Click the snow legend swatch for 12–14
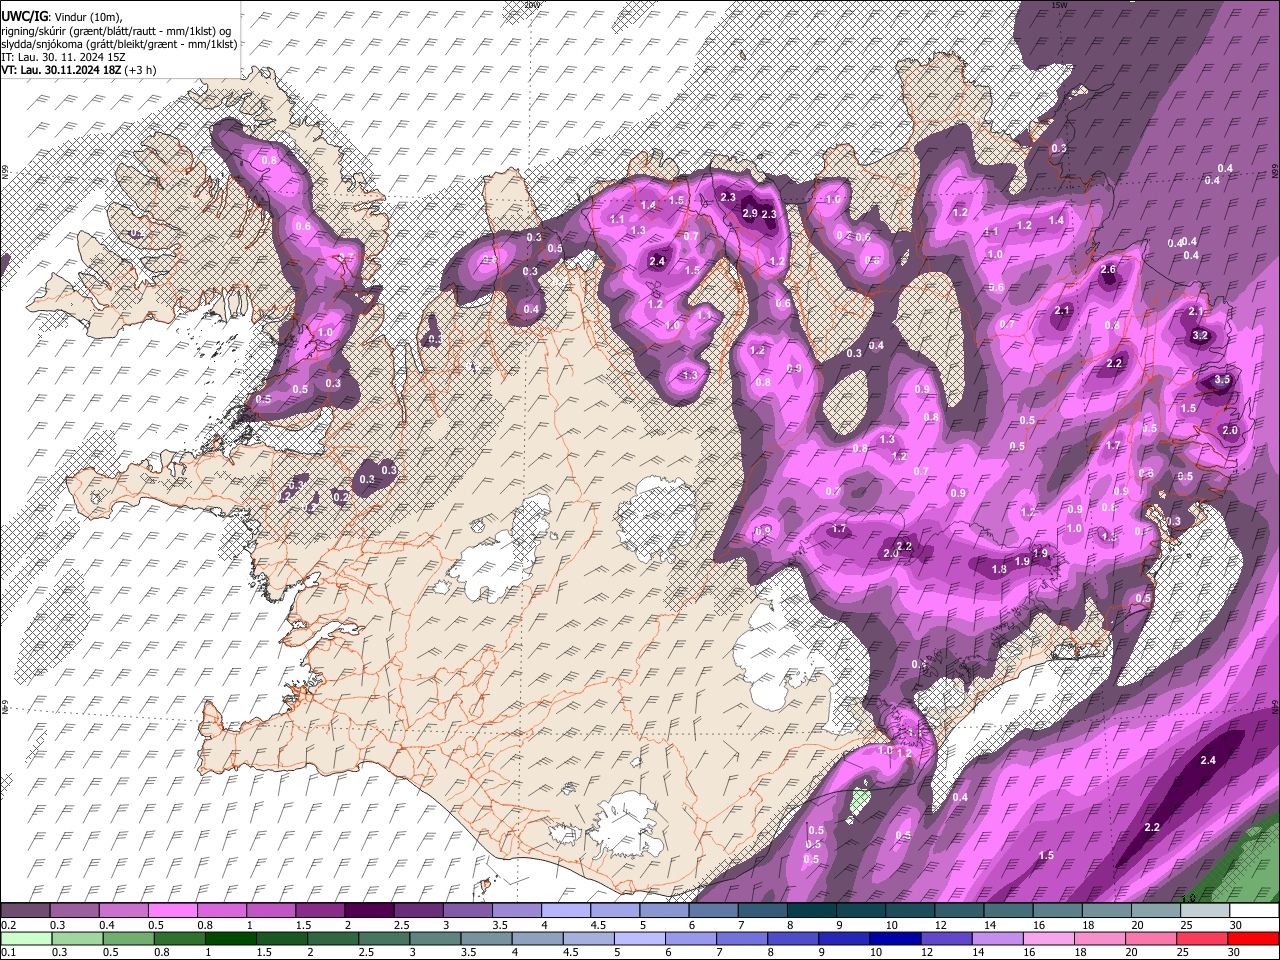1280x960 pixels. click(x=957, y=911)
